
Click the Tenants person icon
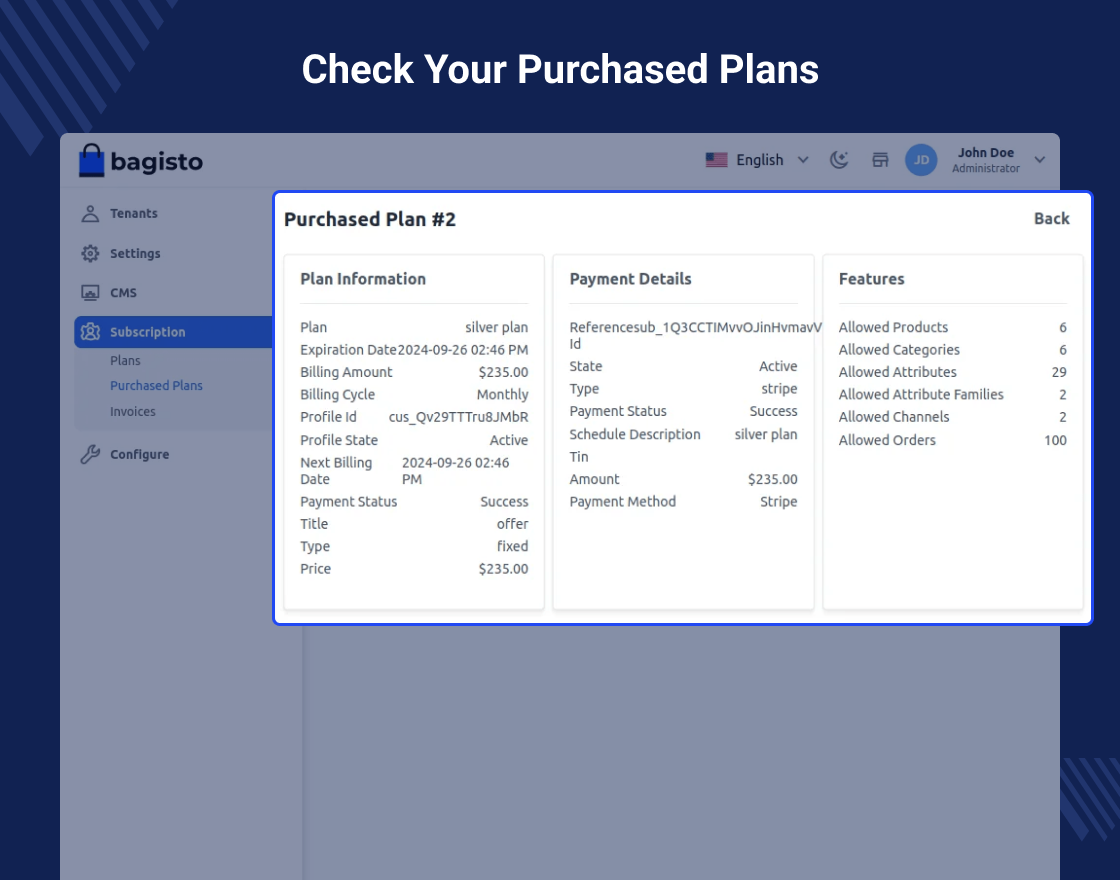(90, 214)
